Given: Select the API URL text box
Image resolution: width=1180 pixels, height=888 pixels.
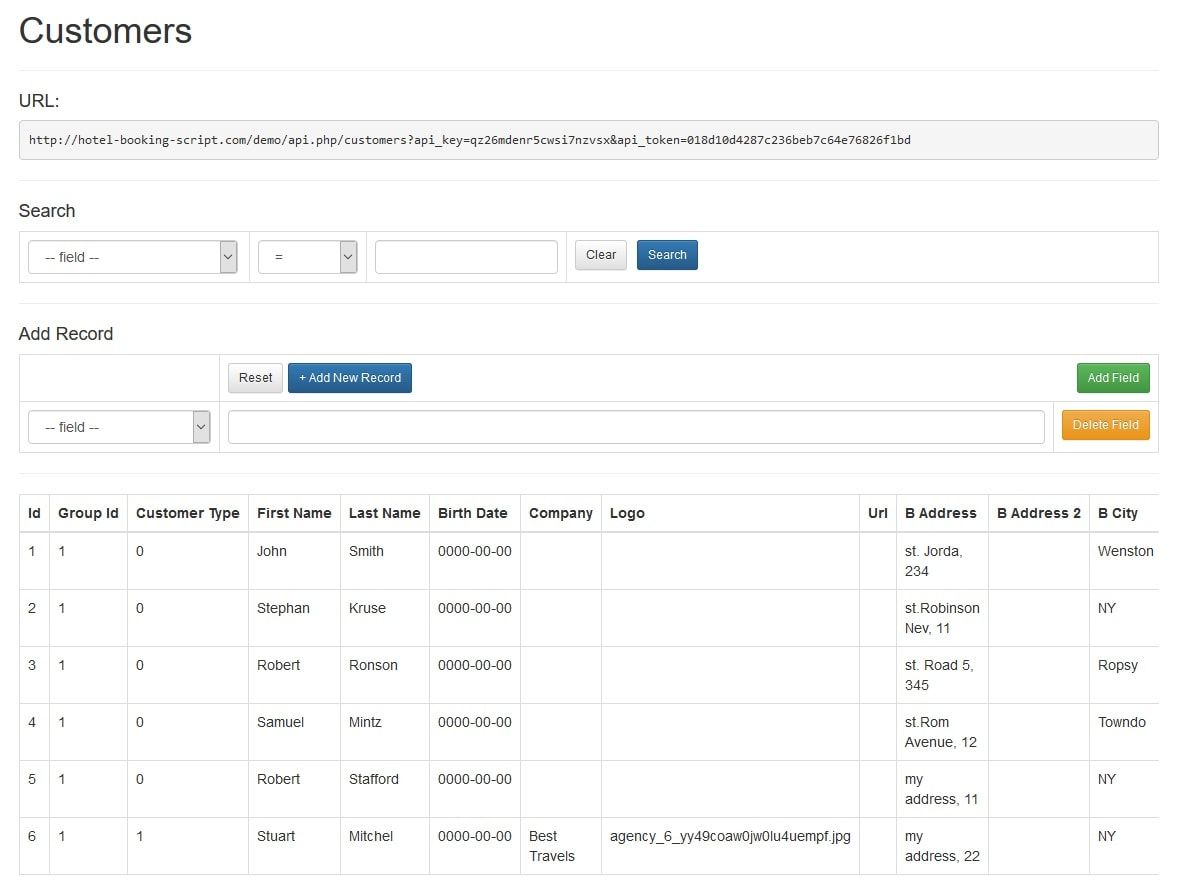Looking at the screenshot, I should tap(588, 140).
